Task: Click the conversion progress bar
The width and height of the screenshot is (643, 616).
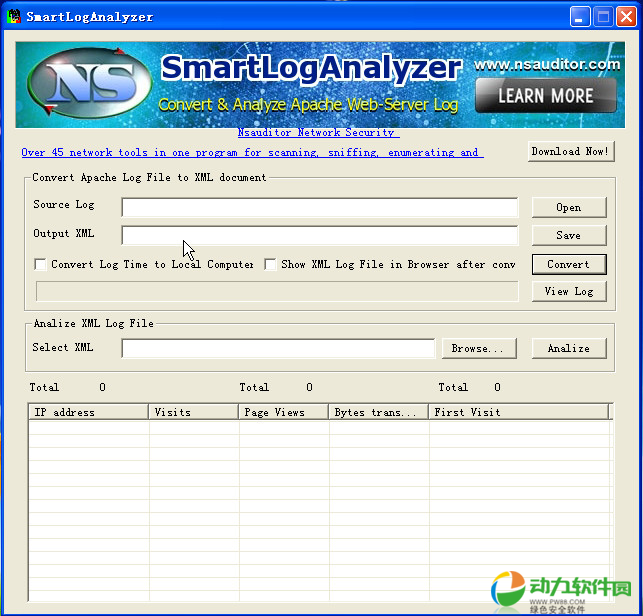Action: pos(277,291)
